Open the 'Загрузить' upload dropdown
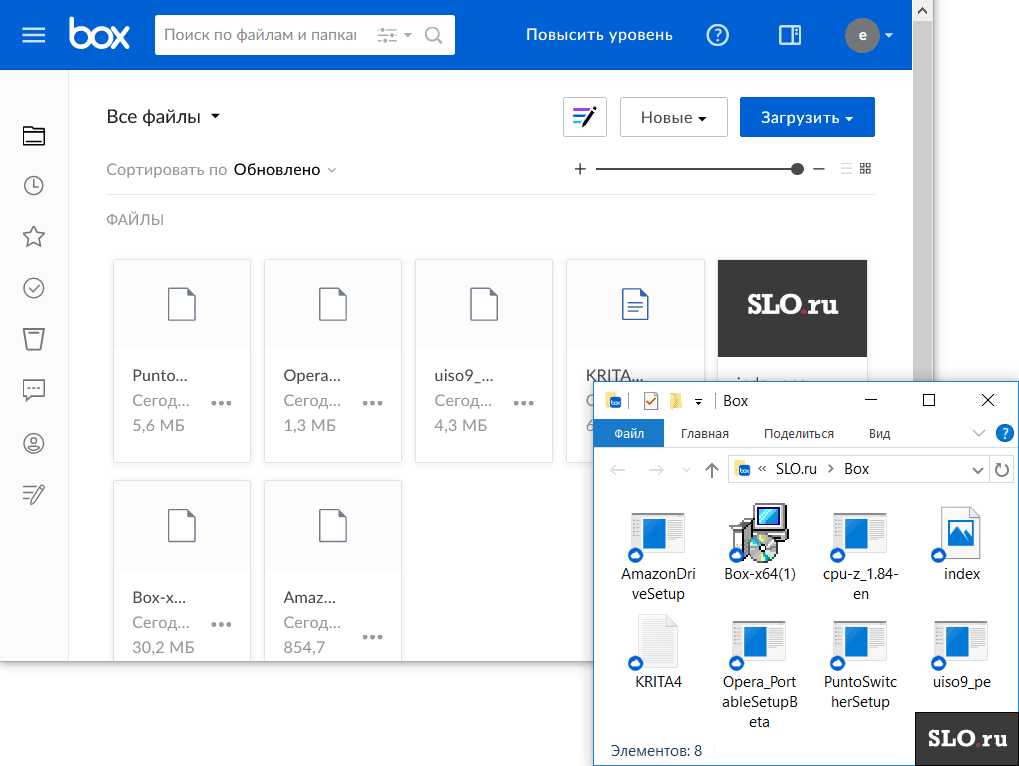 click(x=807, y=117)
